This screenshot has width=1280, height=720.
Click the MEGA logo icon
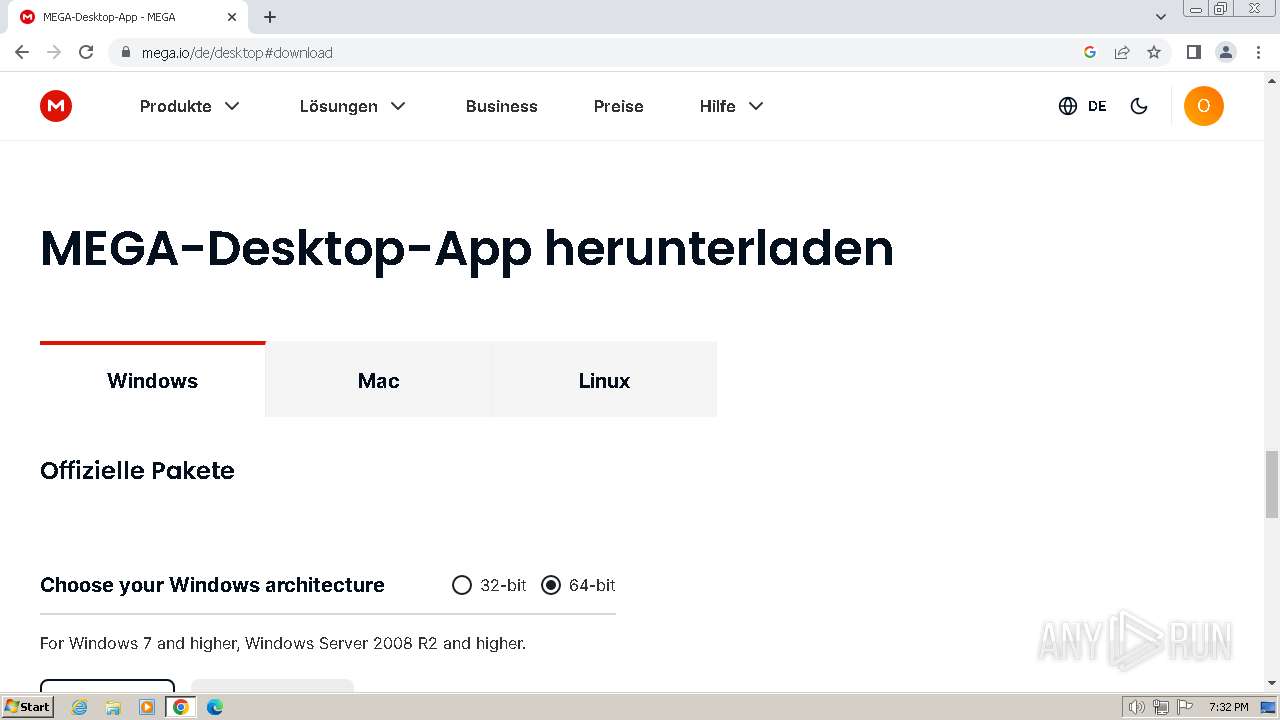(x=56, y=106)
